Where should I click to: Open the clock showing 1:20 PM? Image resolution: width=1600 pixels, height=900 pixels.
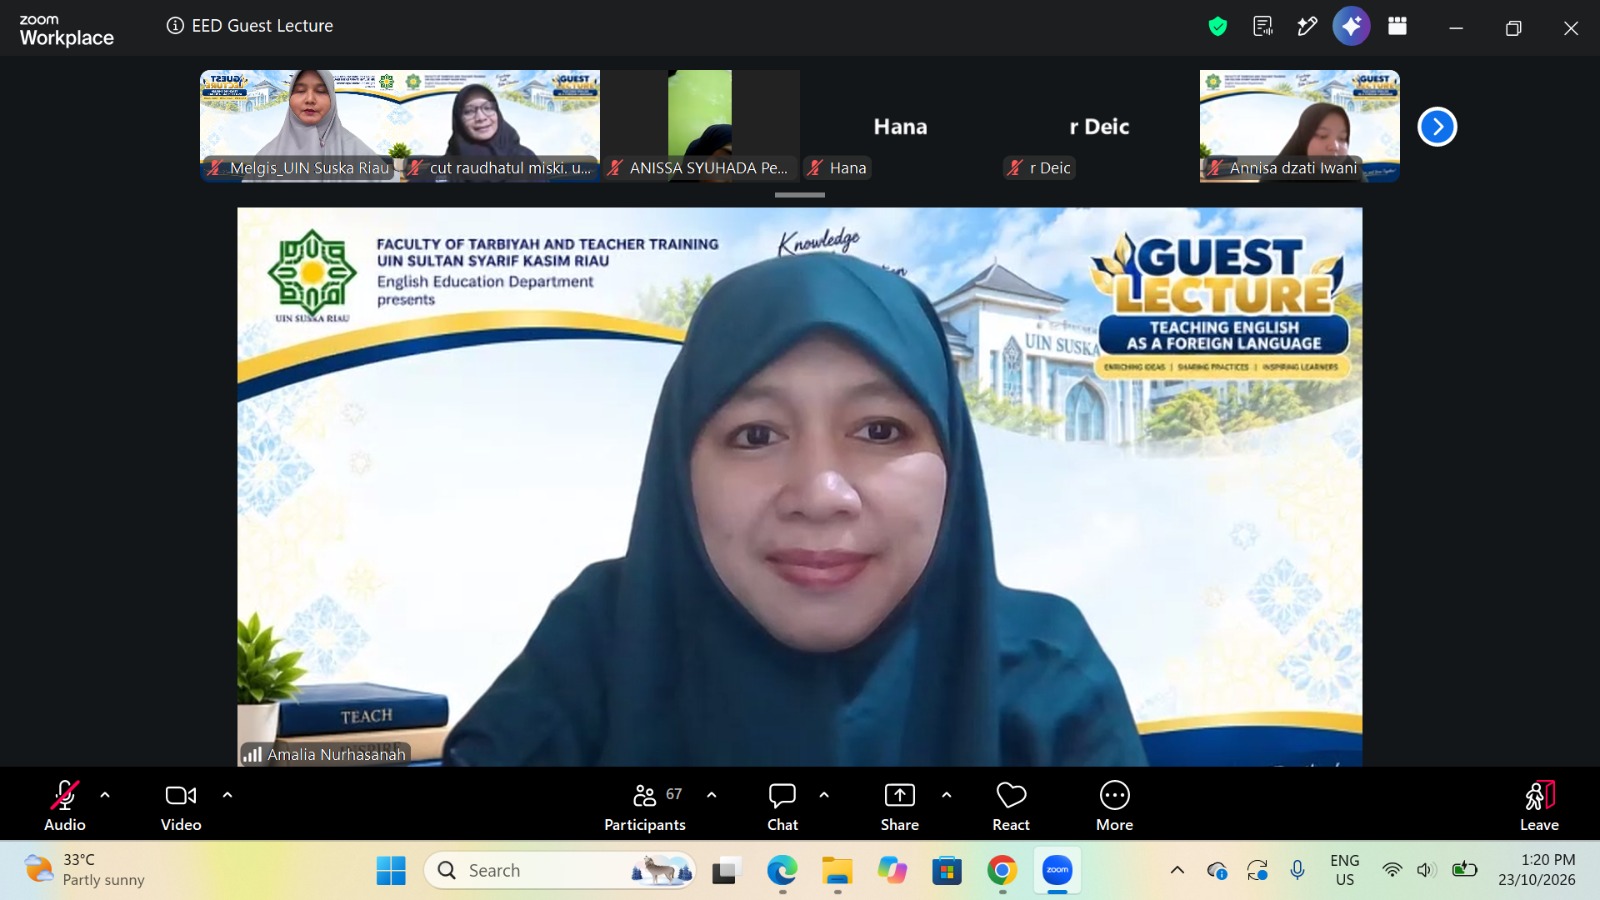(1537, 870)
